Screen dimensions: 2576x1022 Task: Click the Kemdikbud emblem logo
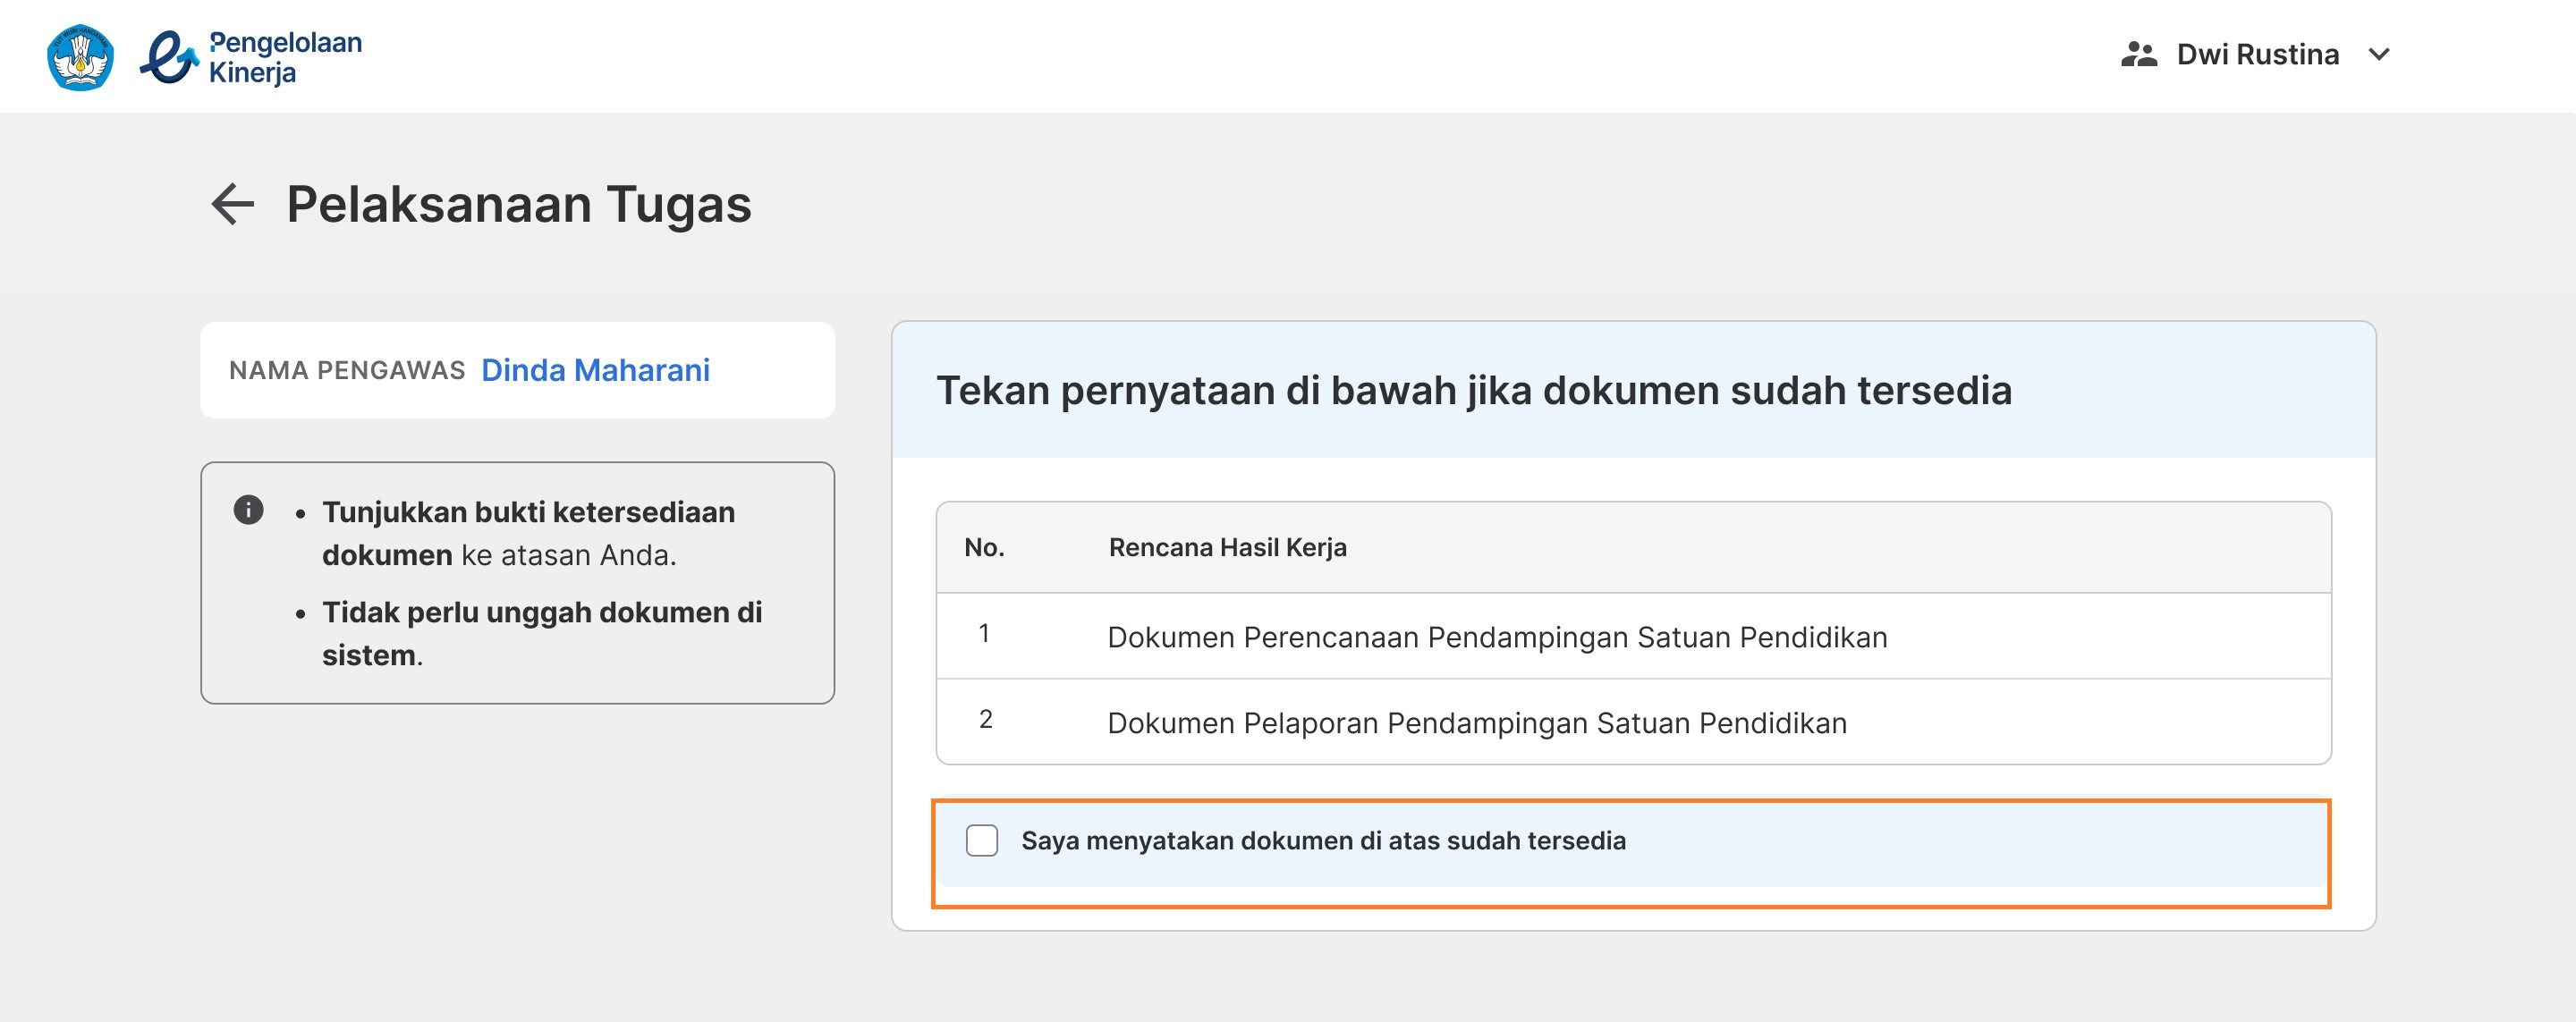coord(80,57)
